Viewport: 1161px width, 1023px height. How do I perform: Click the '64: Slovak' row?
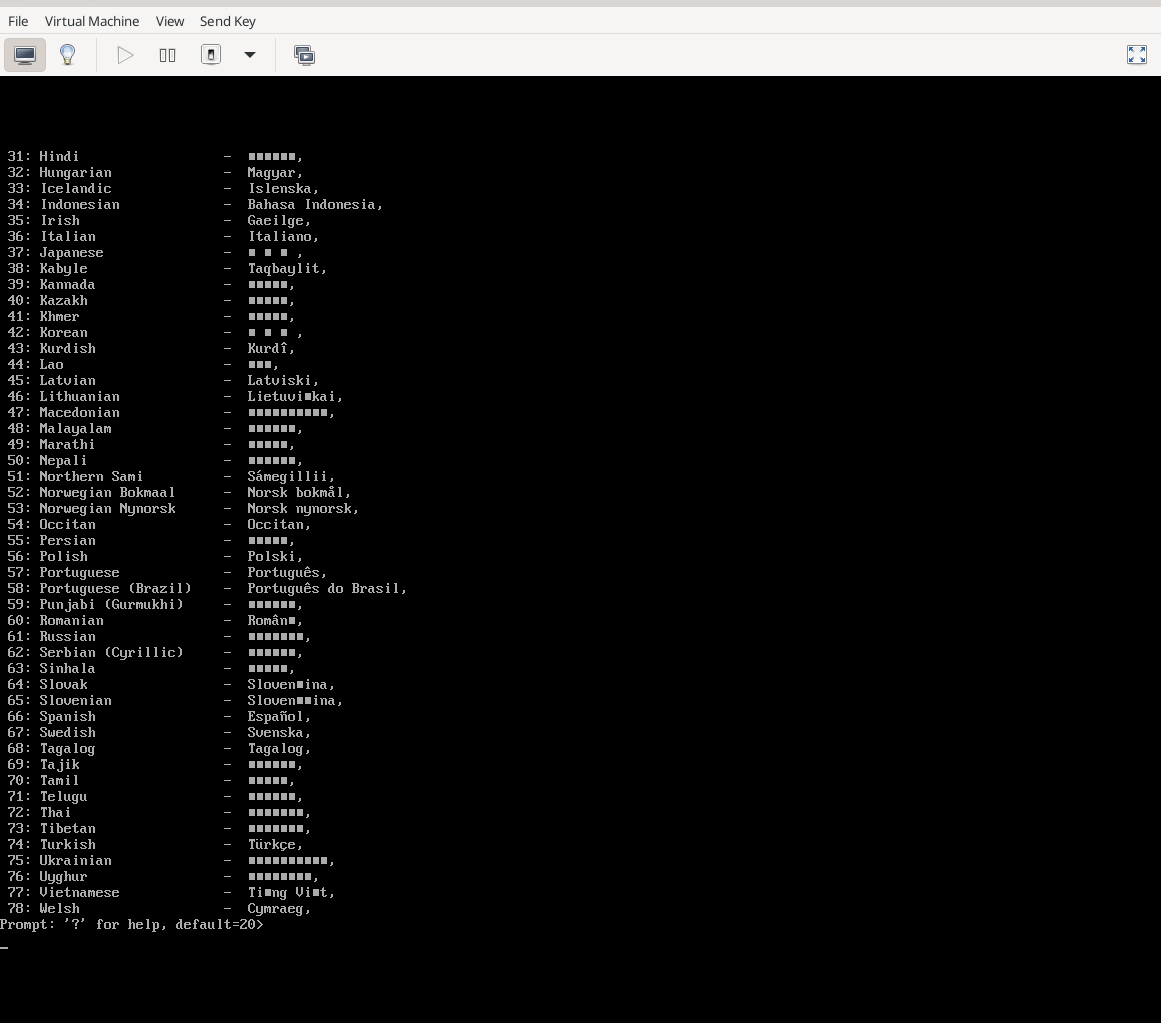click(x=171, y=685)
